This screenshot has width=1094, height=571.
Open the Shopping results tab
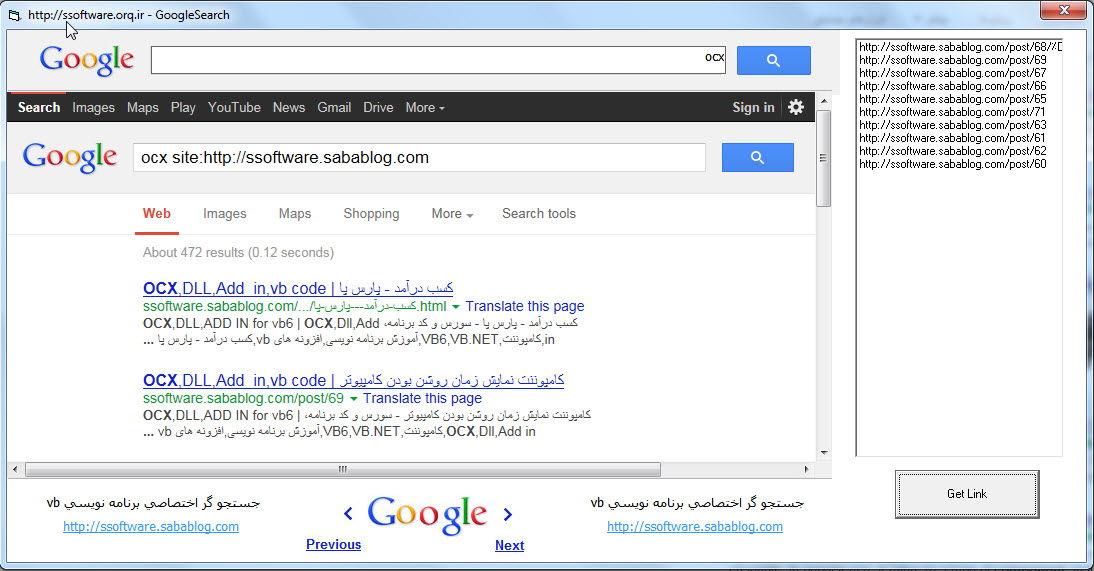pos(371,214)
